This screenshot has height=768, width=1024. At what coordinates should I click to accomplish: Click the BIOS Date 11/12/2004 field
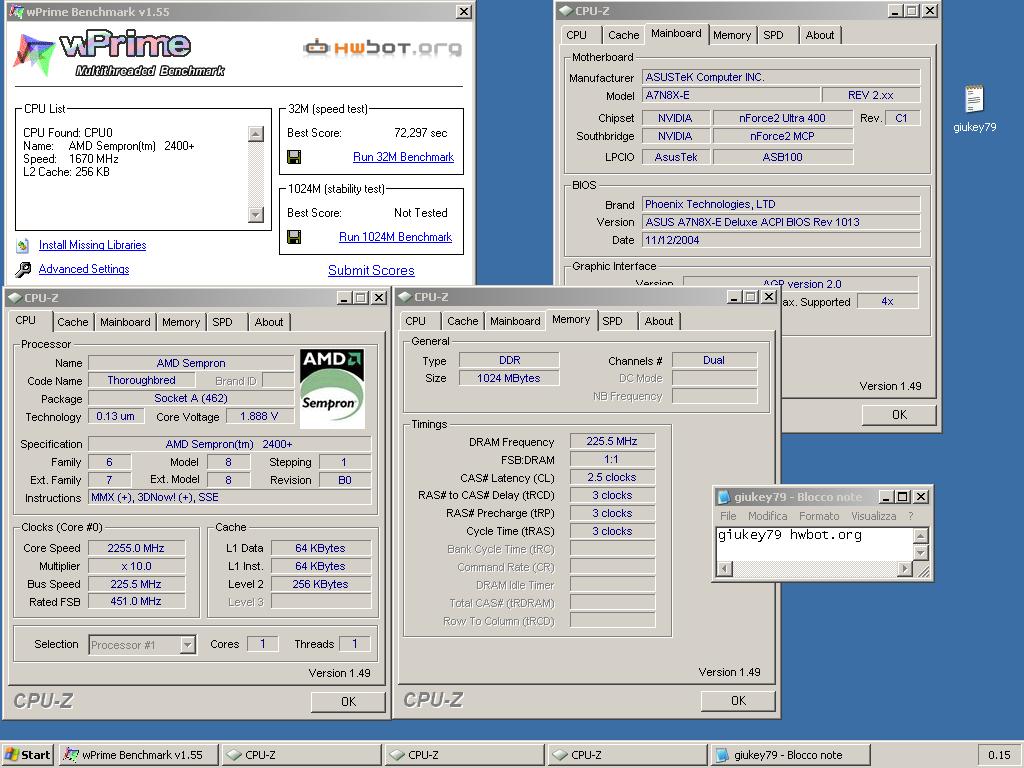pos(780,240)
